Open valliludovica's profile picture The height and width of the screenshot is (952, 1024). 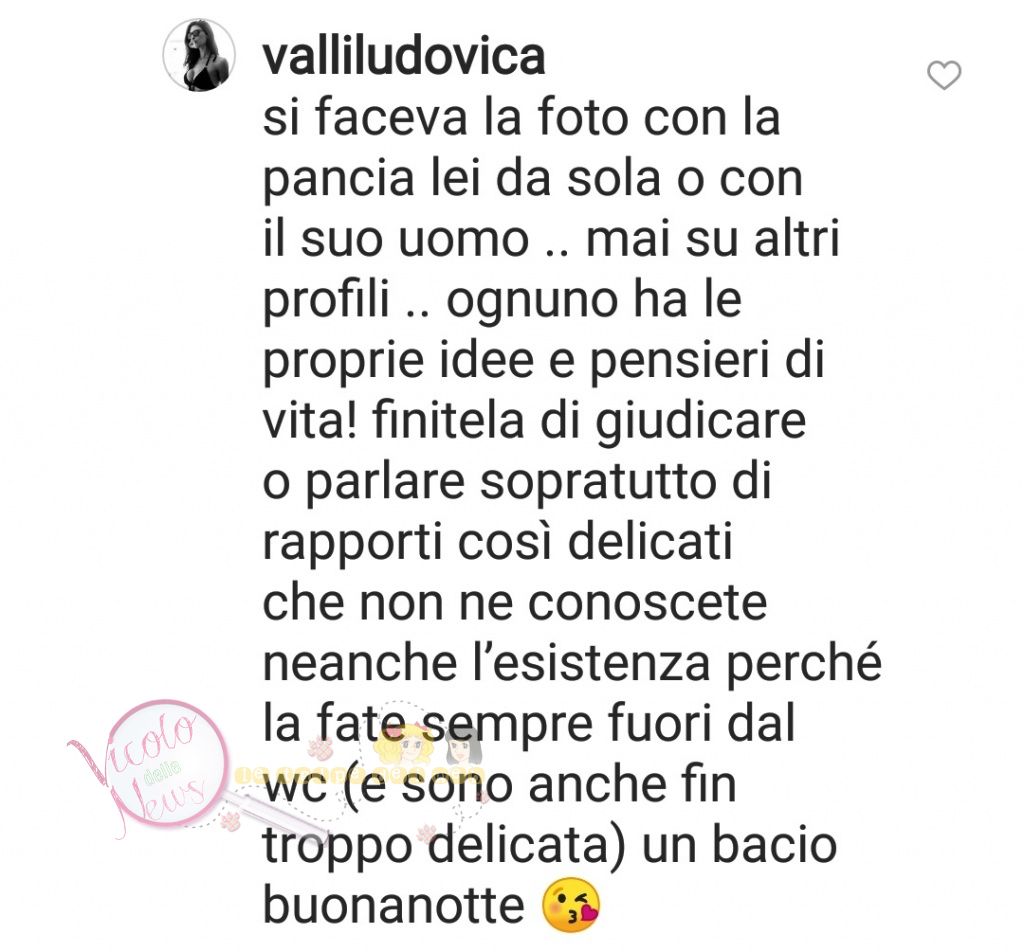pos(199,54)
